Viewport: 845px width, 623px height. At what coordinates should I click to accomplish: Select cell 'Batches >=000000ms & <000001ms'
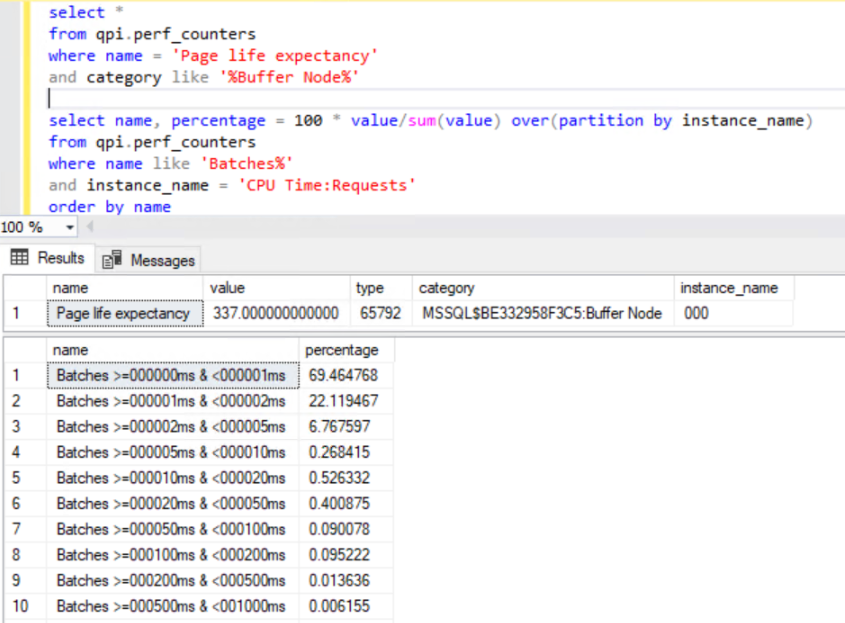173,375
